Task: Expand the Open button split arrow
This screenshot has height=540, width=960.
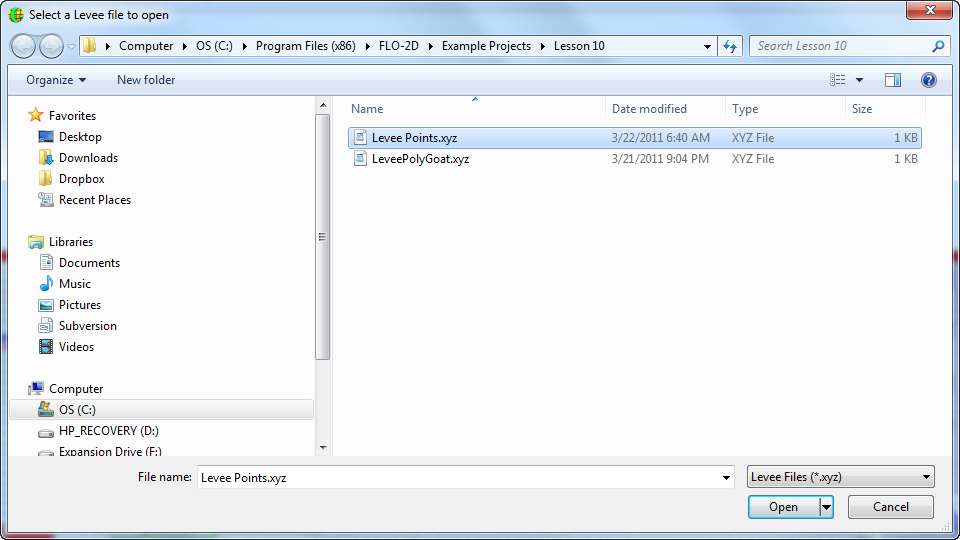Action: click(826, 507)
